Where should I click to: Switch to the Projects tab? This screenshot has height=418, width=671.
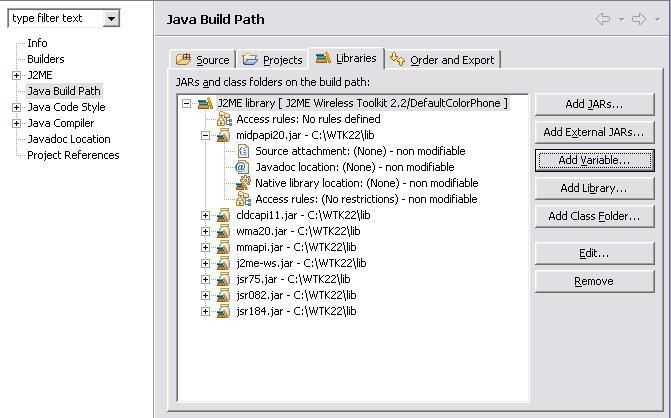[x=272, y=59]
